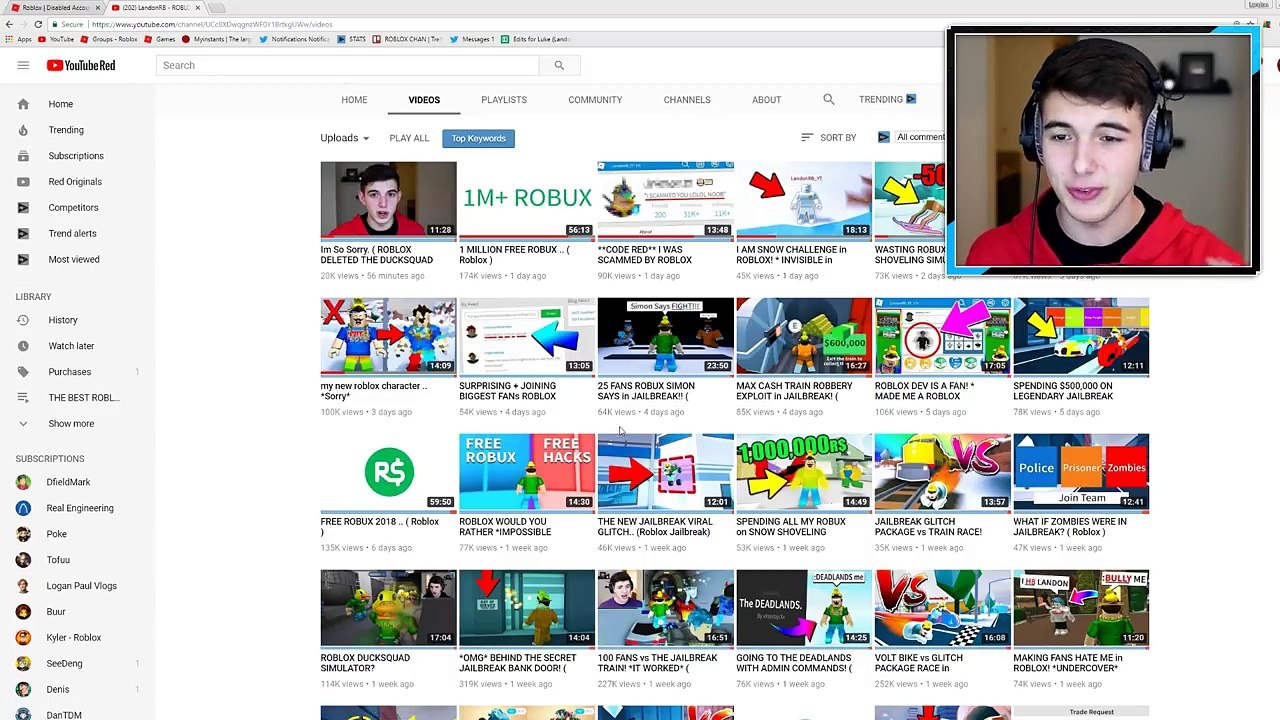The image size is (1280, 720).
Task: Open the Subscriptions sidebar entry
Action: pos(76,156)
